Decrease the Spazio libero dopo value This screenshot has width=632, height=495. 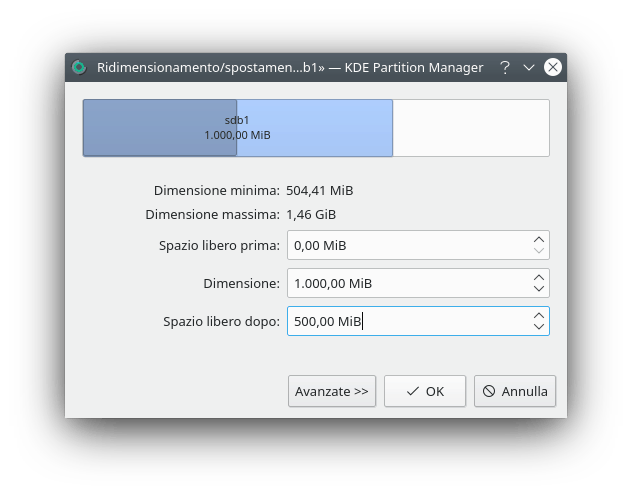539,327
